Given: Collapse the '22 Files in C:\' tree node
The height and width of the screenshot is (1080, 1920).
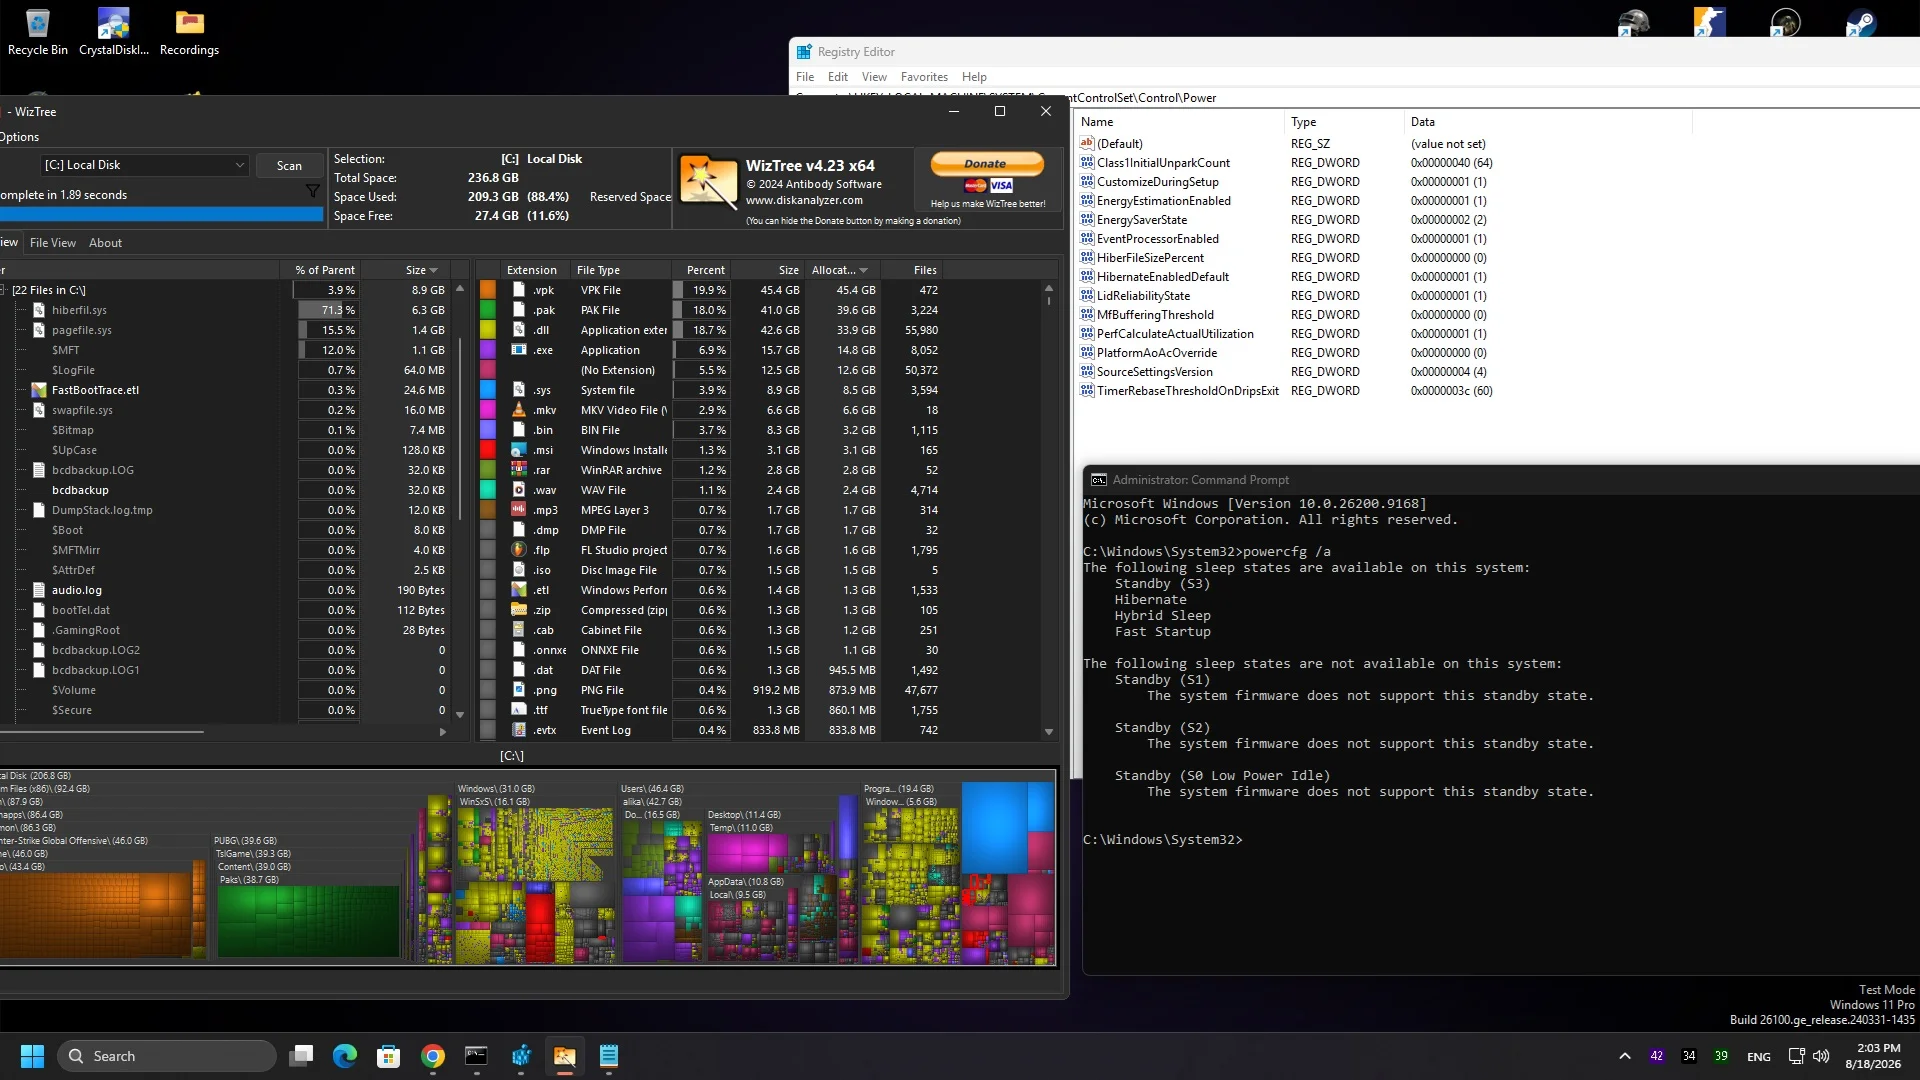Looking at the screenshot, I should click(4, 290).
